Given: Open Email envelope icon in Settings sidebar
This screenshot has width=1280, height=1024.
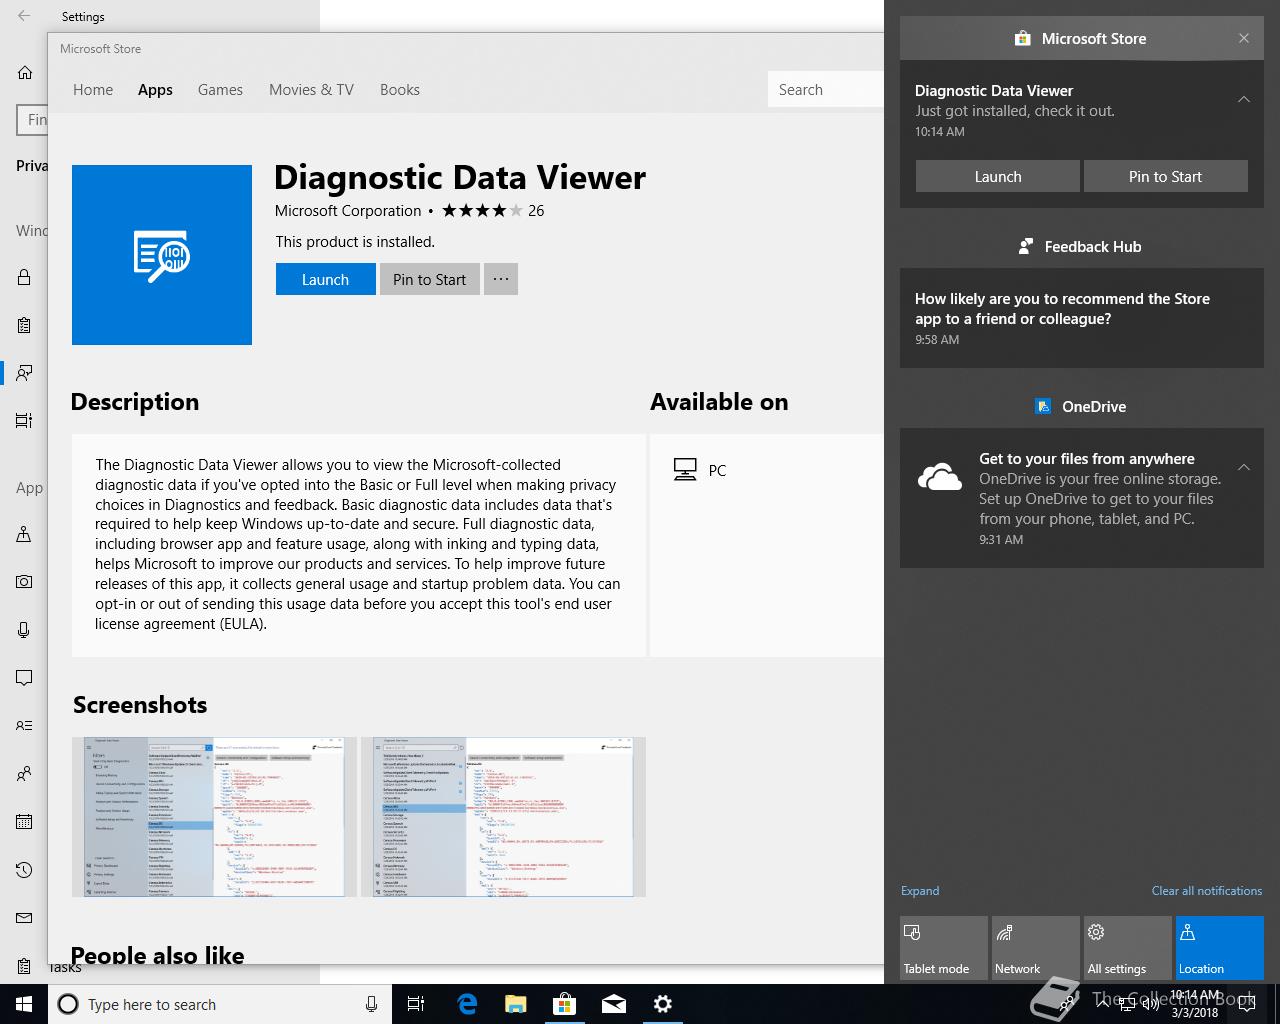Looking at the screenshot, I should (24, 918).
